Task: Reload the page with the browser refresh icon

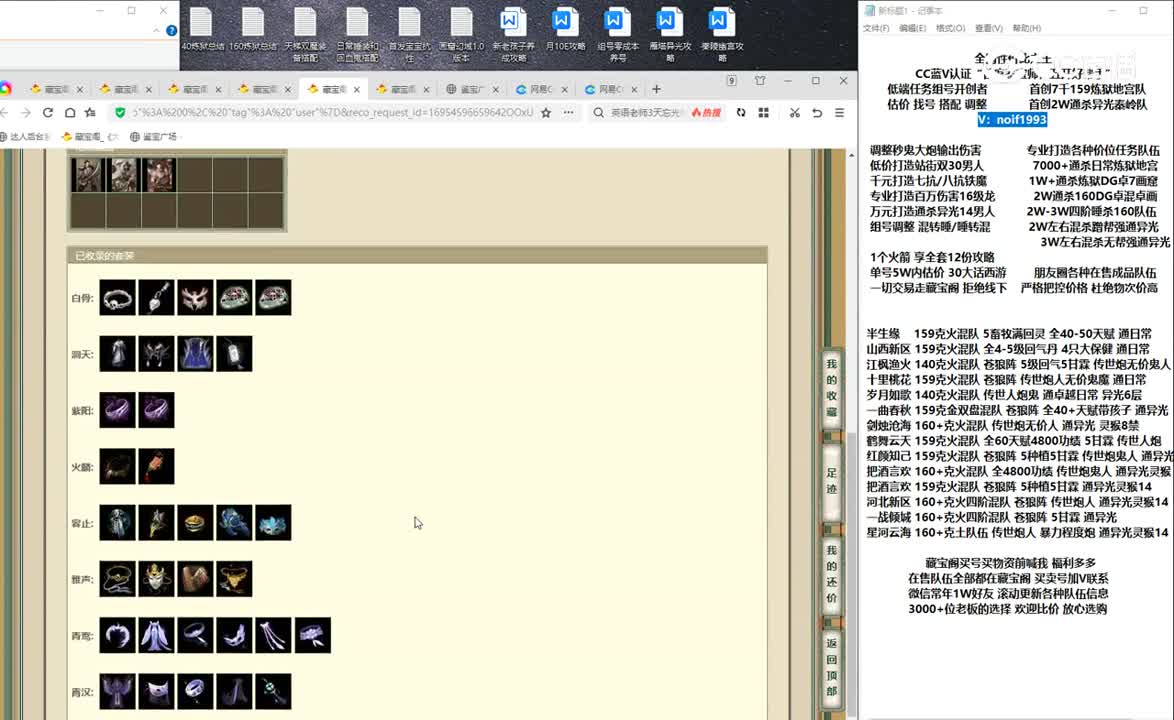Action: pyautogui.click(x=48, y=112)
